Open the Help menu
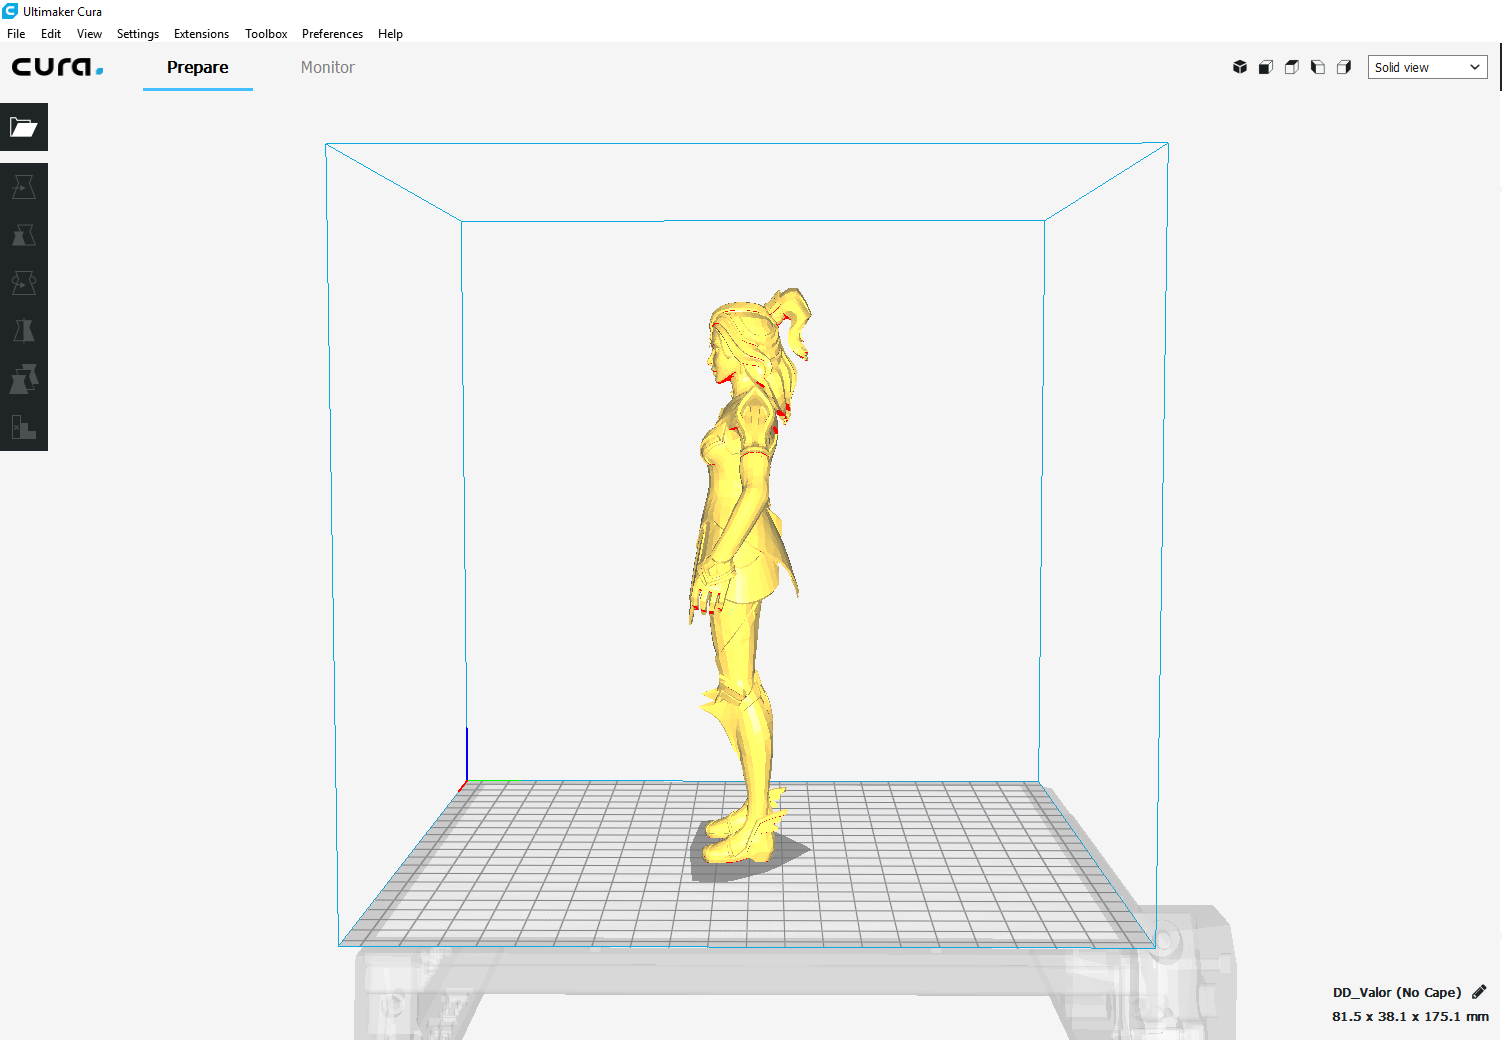1502x1040 pixels. click(x=390, y=34)
